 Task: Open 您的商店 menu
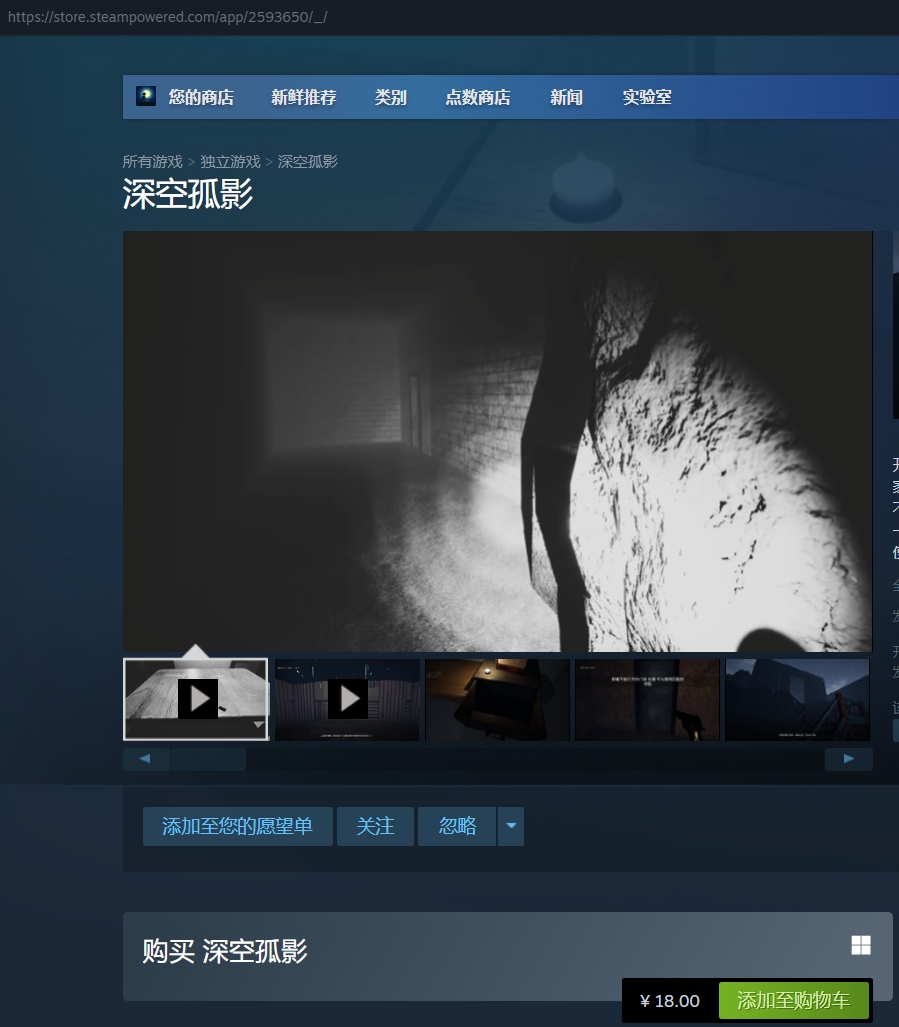pyautogui.click(x=201, y=97)
